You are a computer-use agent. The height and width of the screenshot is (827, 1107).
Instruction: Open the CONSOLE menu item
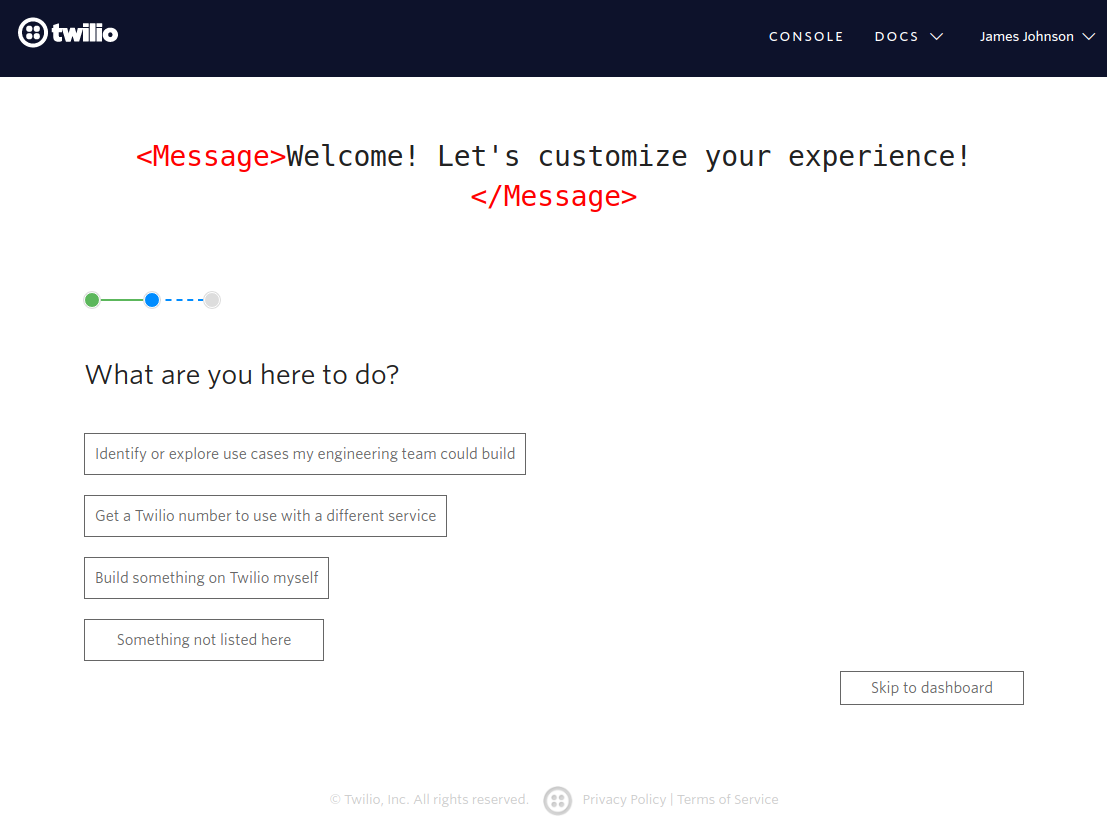806,37
